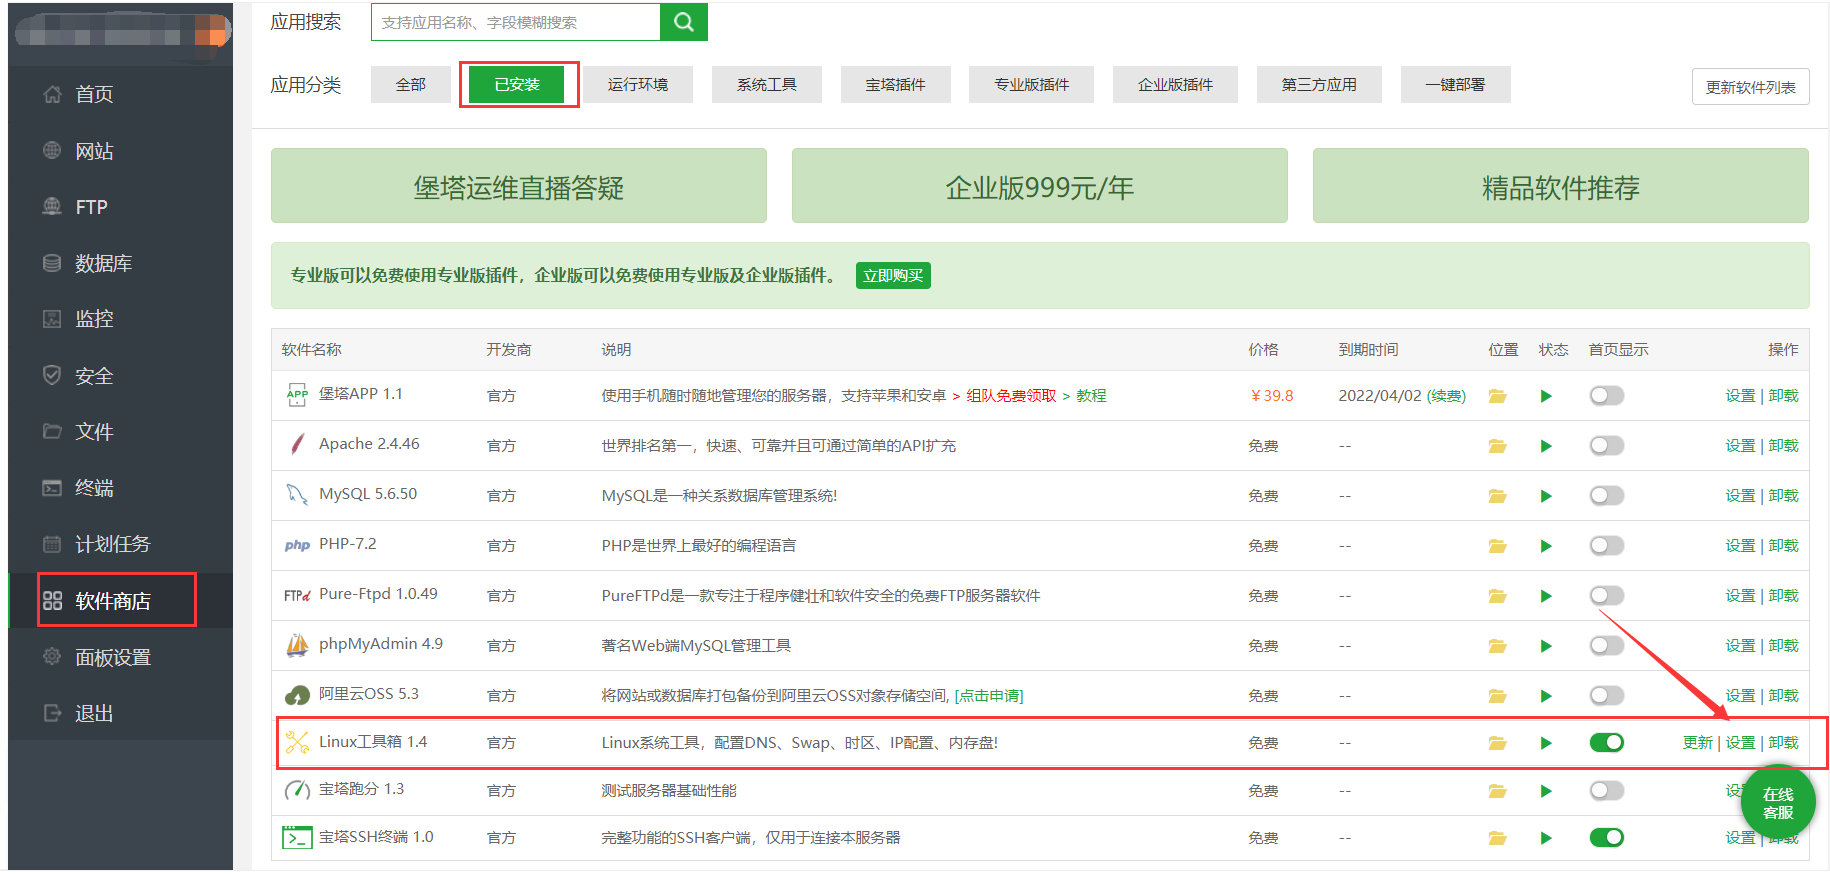Select the 运行环境 category tab

pos(638,85)
